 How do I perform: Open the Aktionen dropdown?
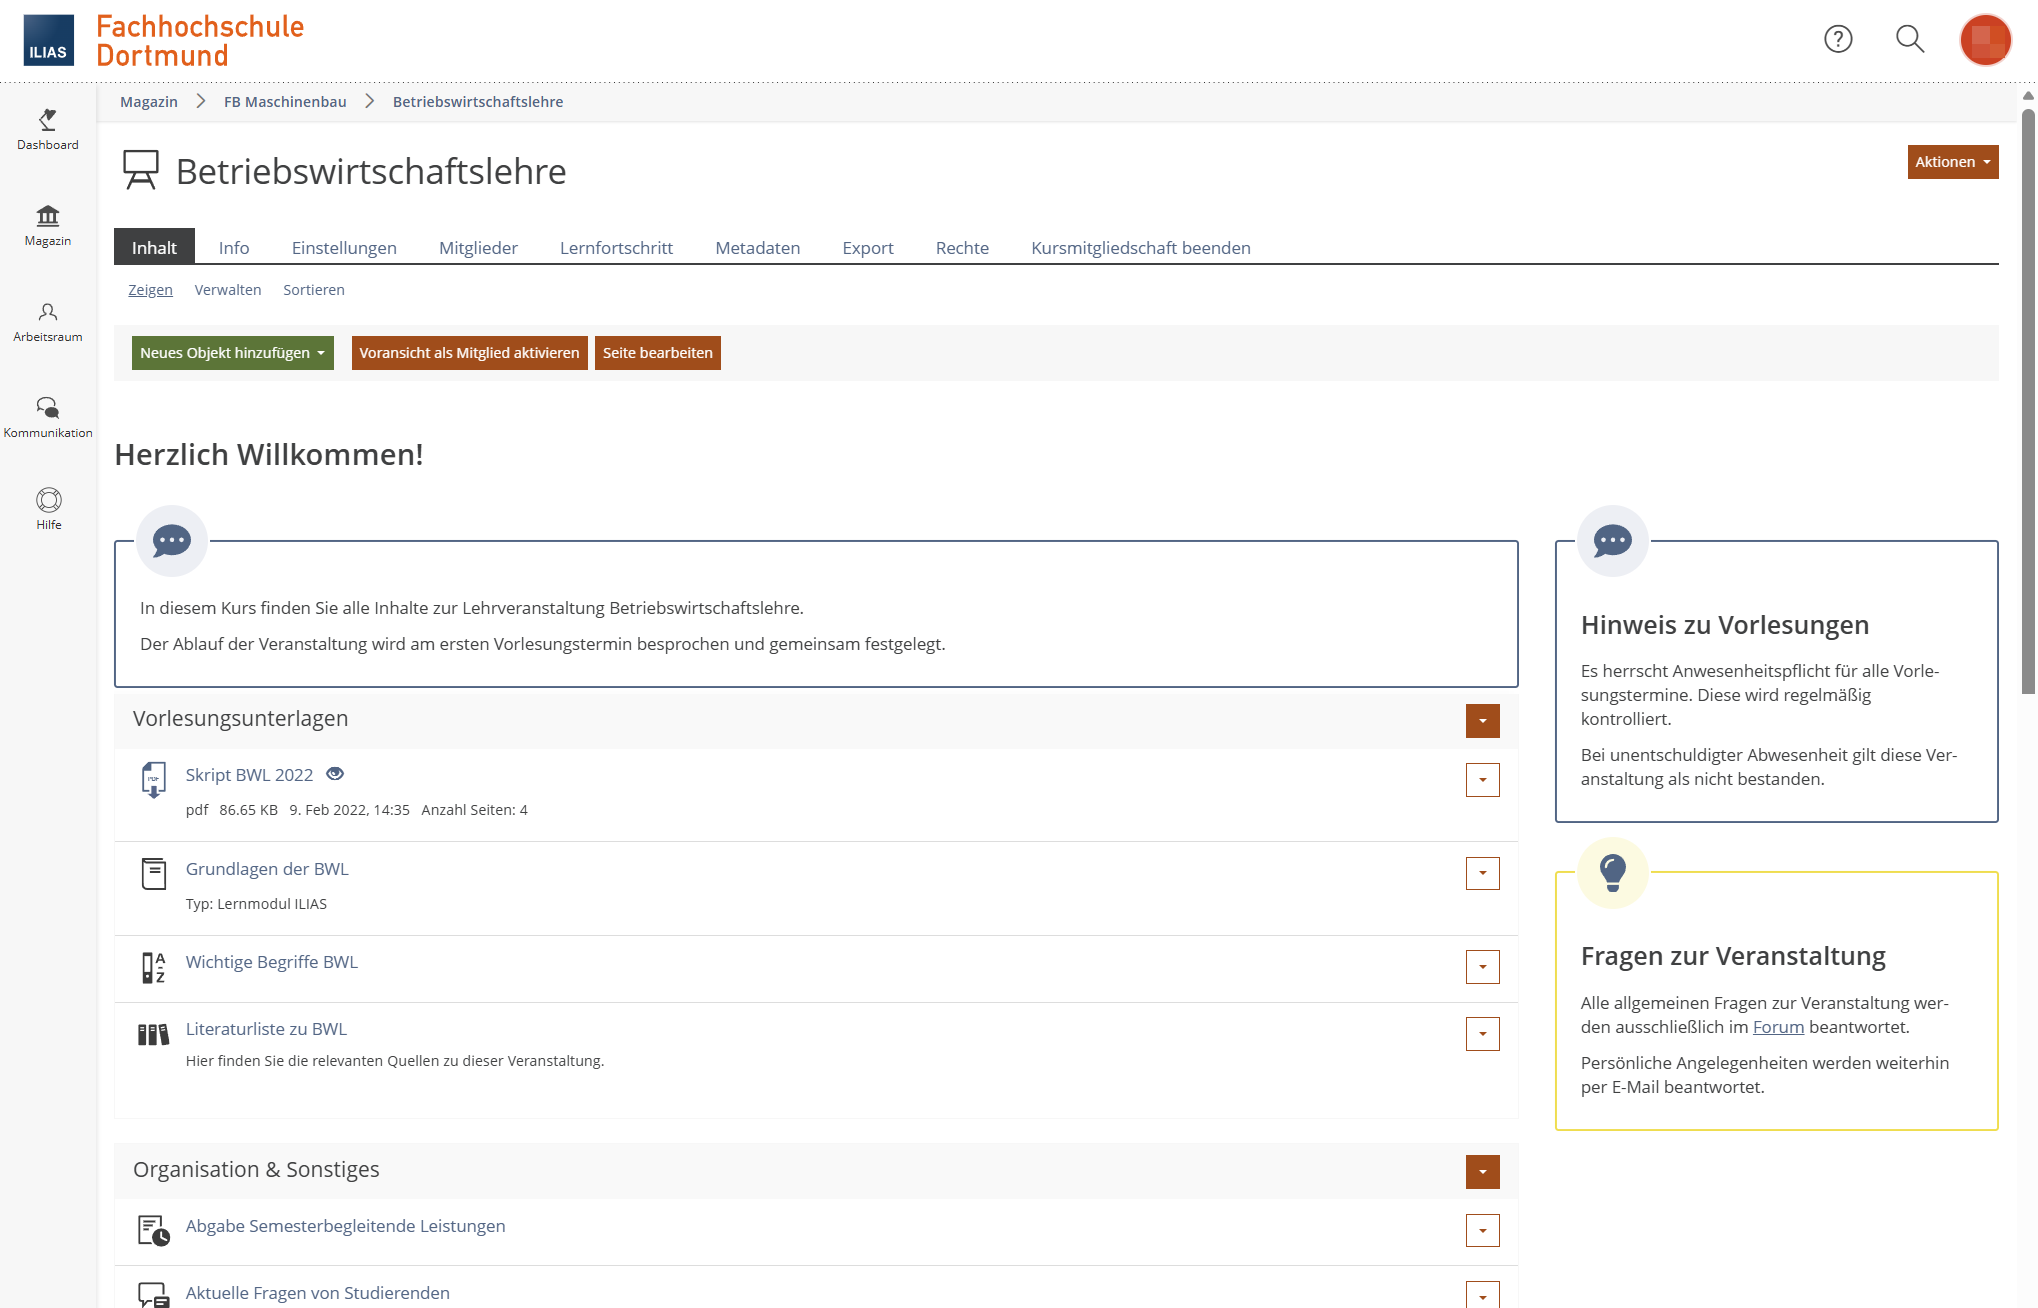1952,162
